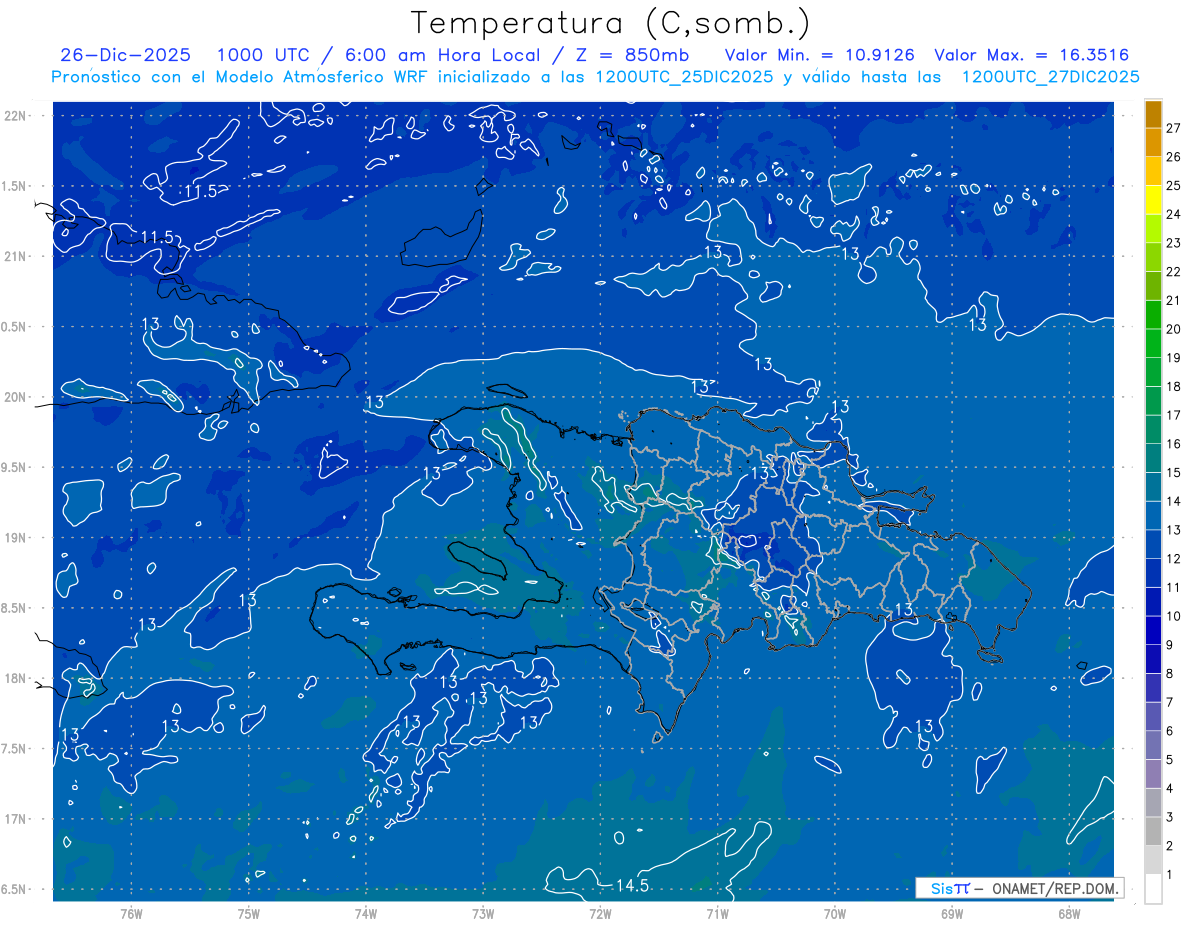1200x927 pixels.
Task: Click the '14.5' contour label near the bottom
Action: click(x=632, y=885)
